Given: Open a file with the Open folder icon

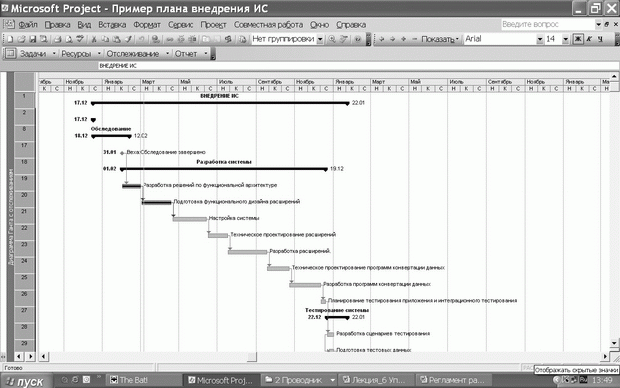Looking at the screenshot, I should pyautogui.click(x=21, y=39).
